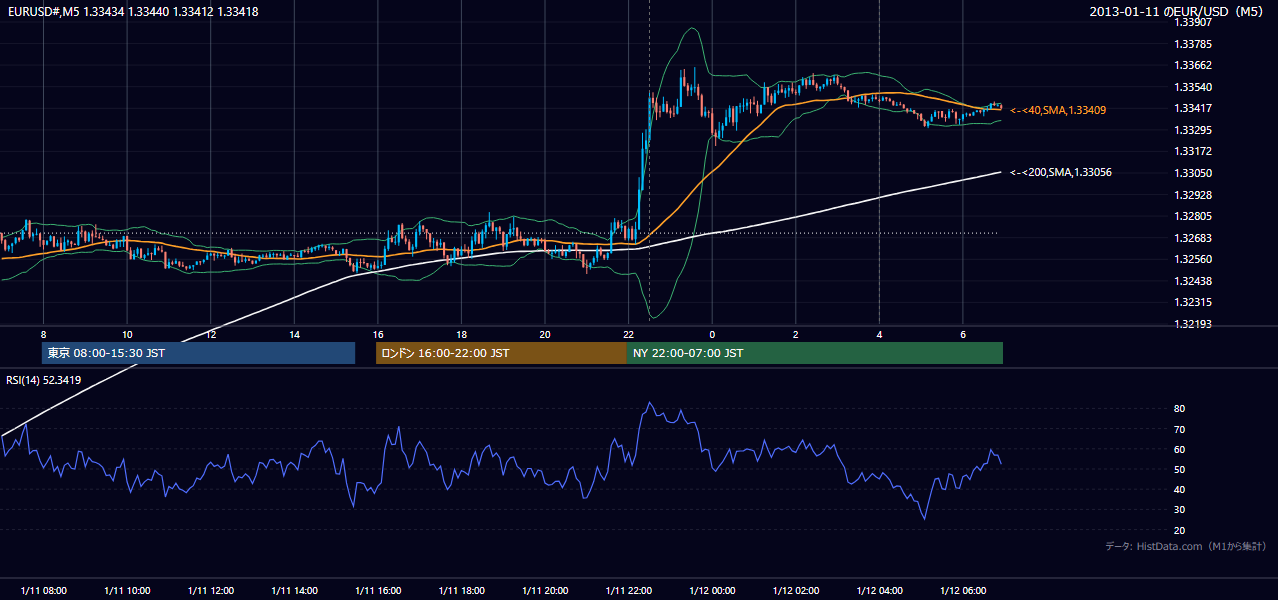Click RSI scale value 30
This screenshot has width=1278, height=600.
[1180, 510]
